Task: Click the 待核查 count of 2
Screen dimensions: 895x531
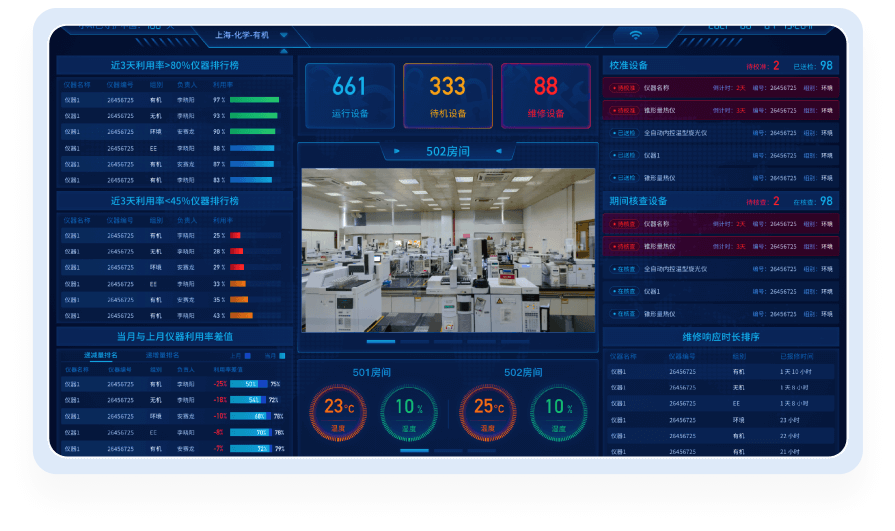Action: pyautogui.click(x=776, y=201)
